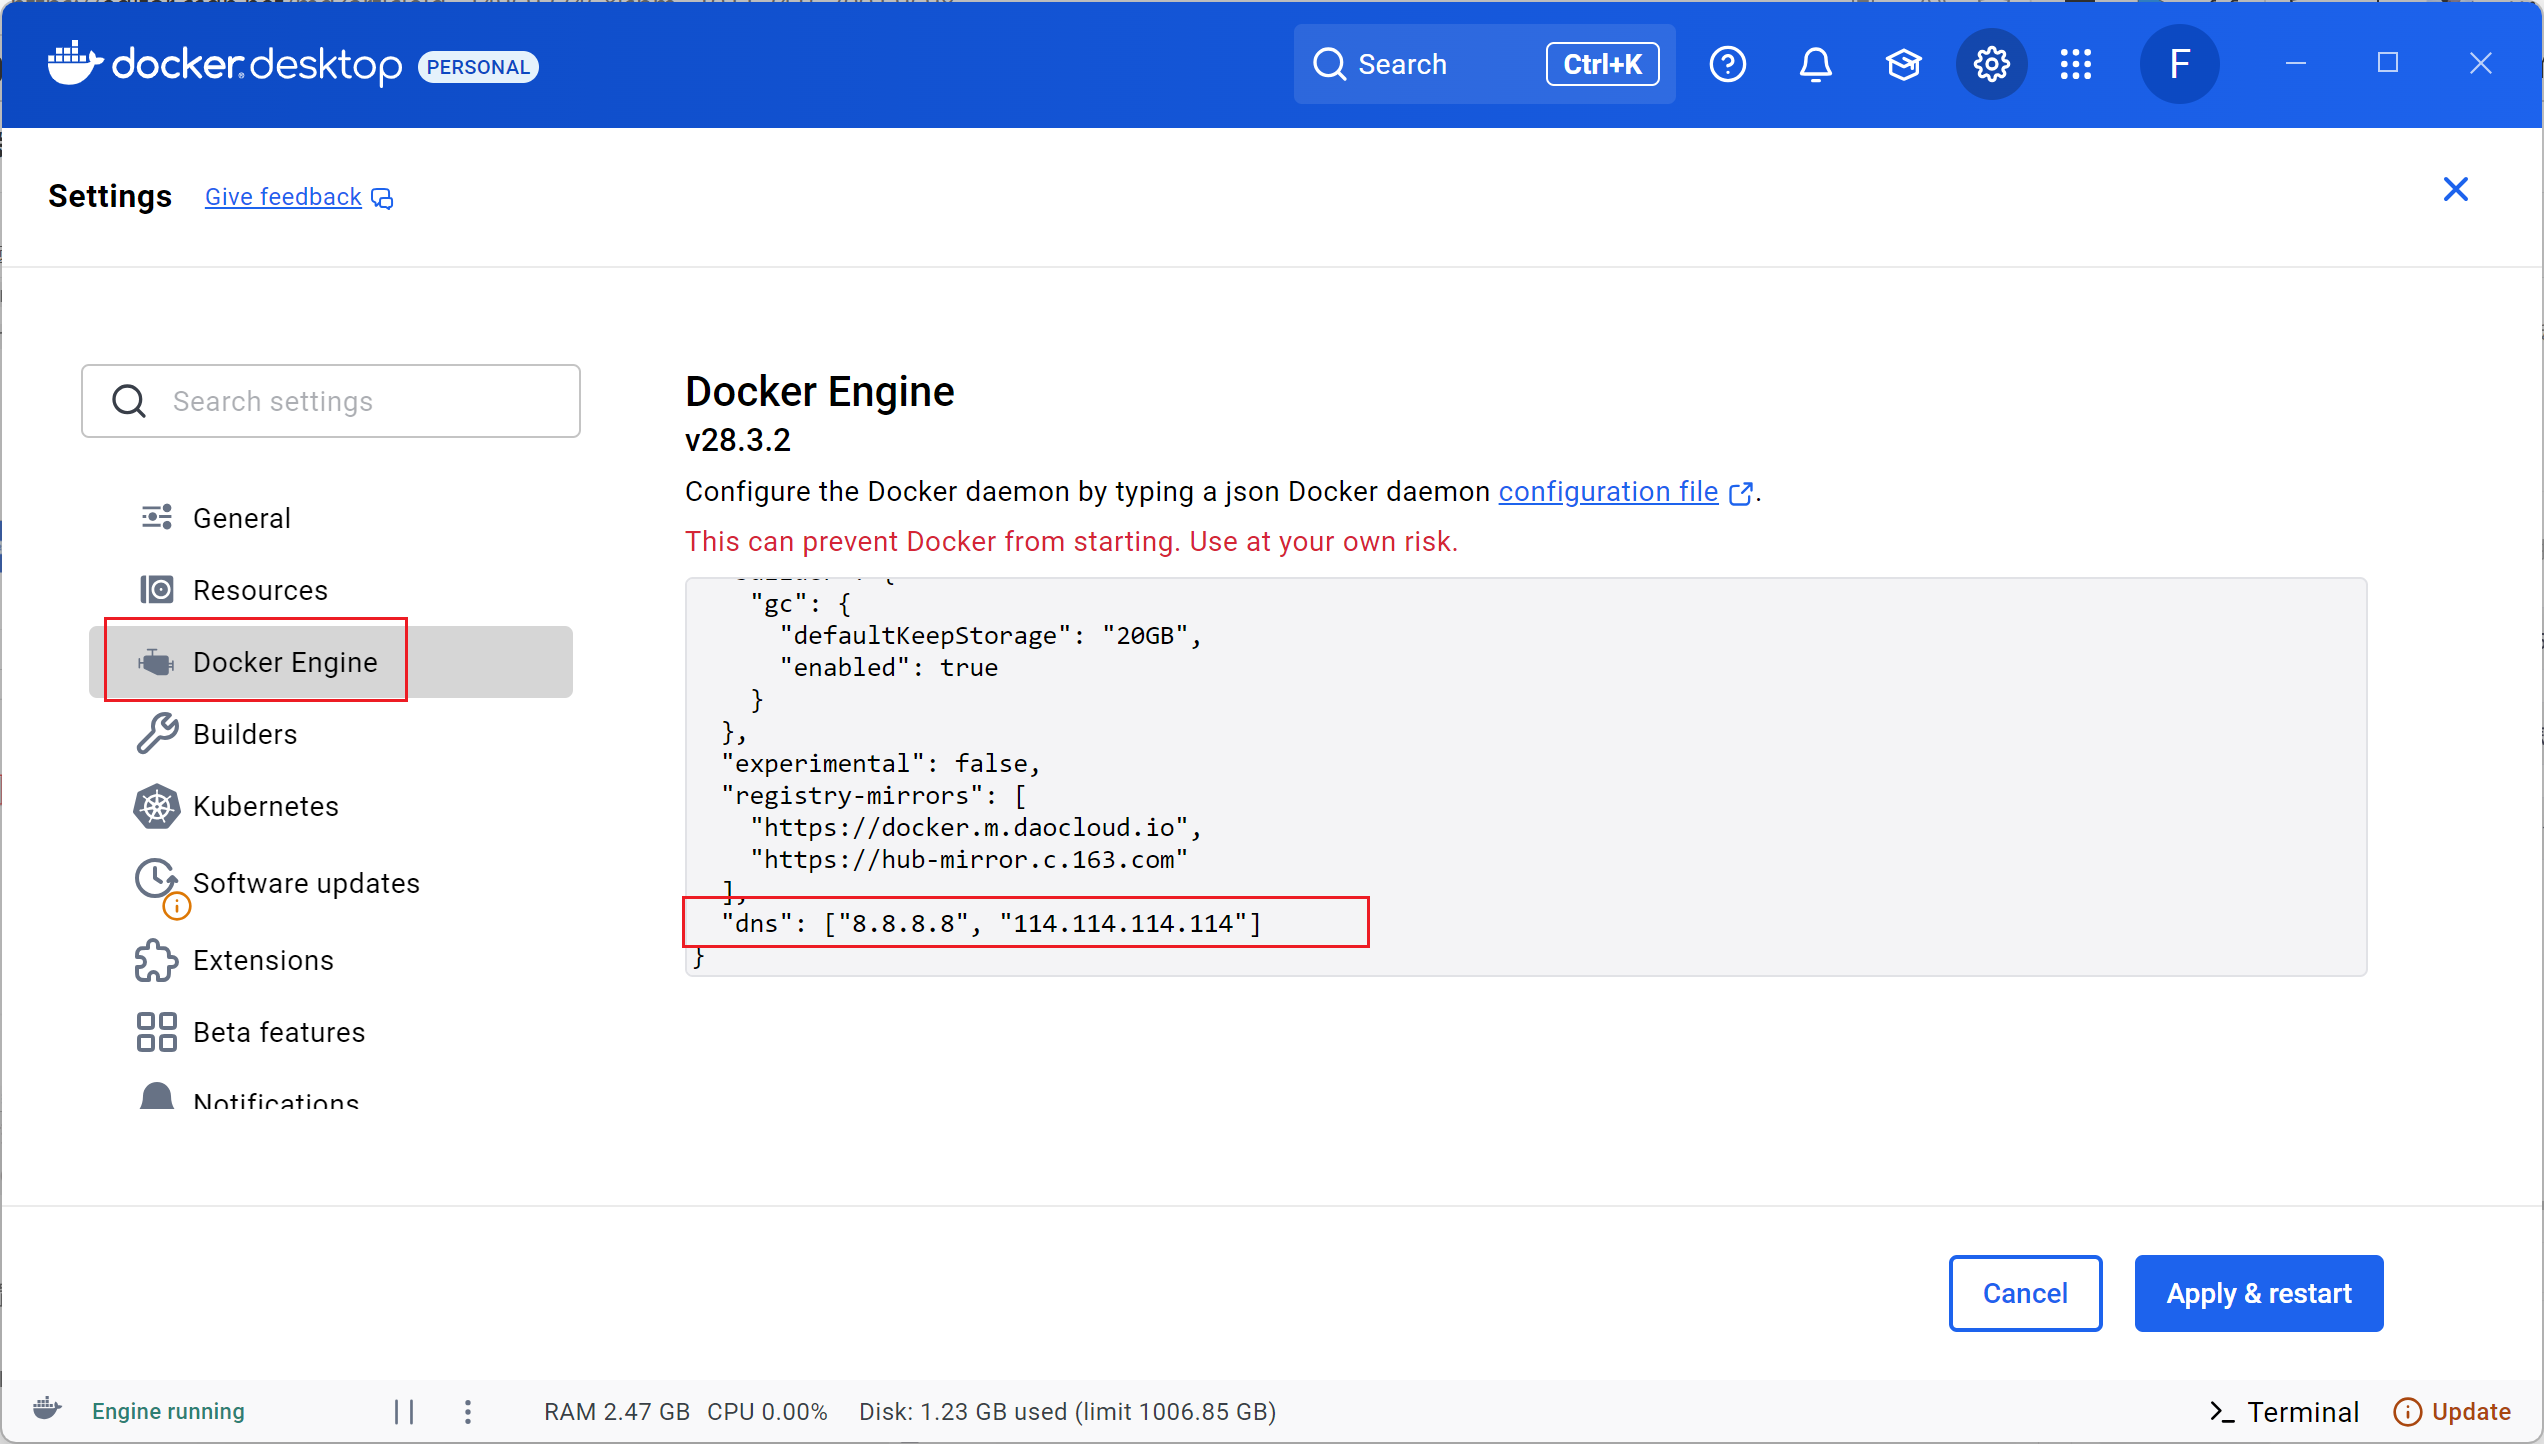Open the Resources settings section

pos(330,590)
